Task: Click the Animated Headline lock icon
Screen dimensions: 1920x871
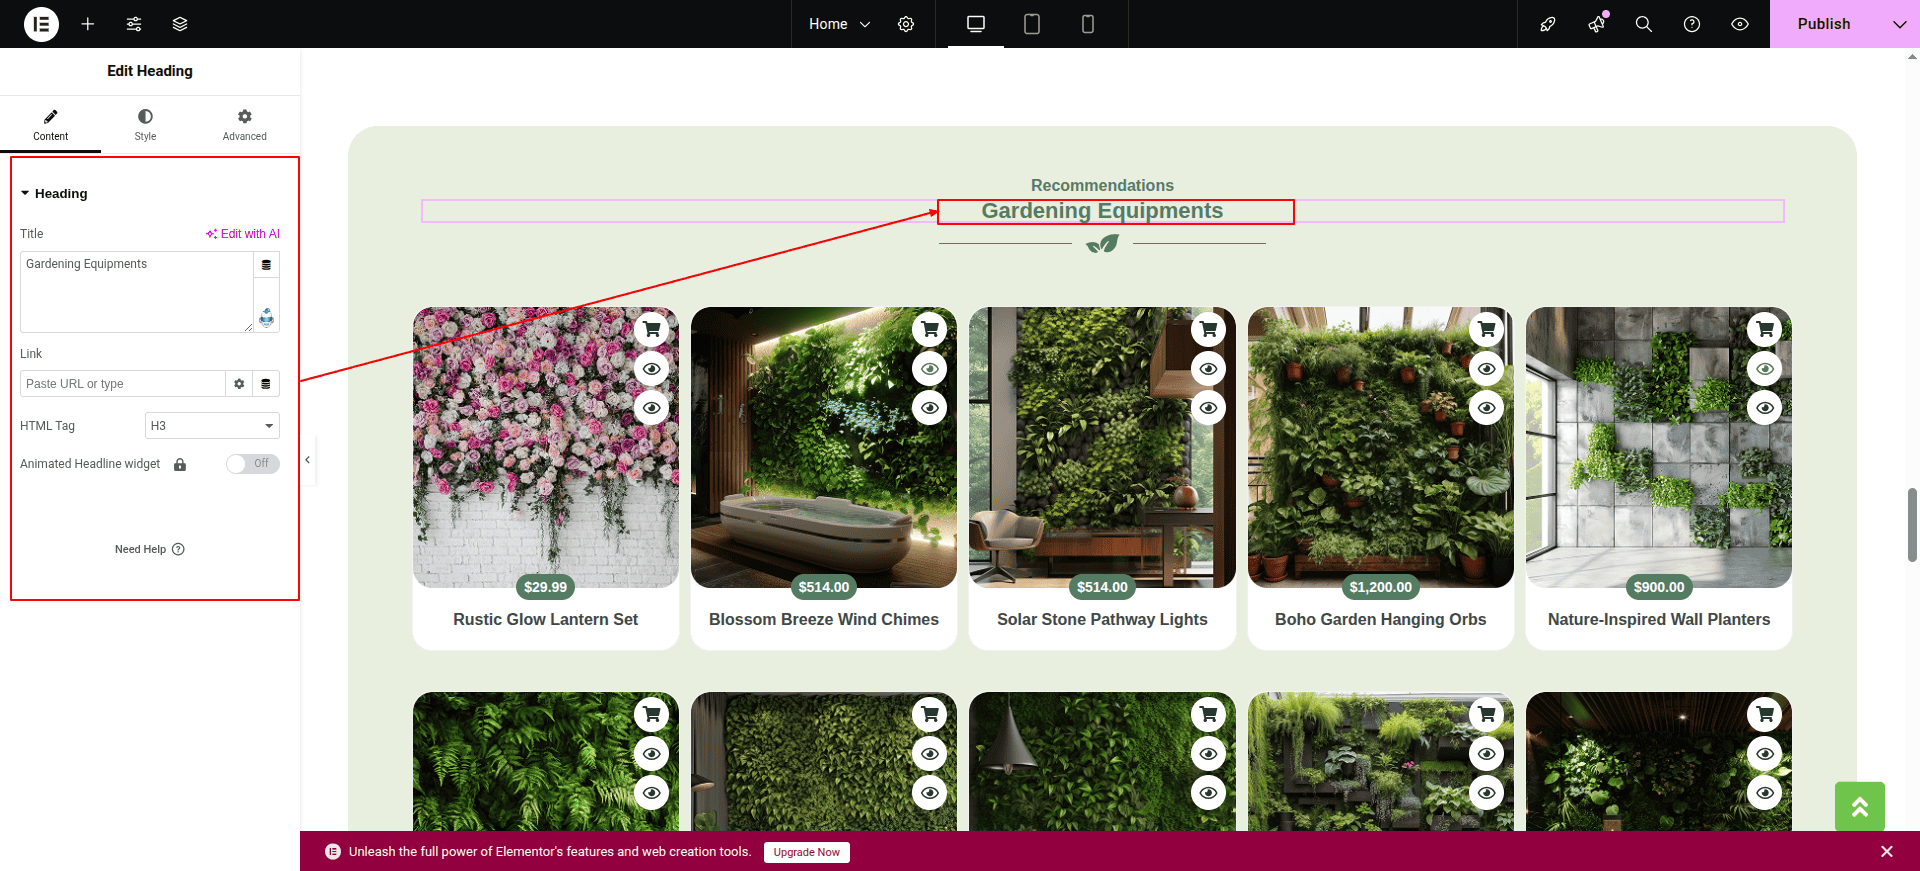Action: click(180, 464)
